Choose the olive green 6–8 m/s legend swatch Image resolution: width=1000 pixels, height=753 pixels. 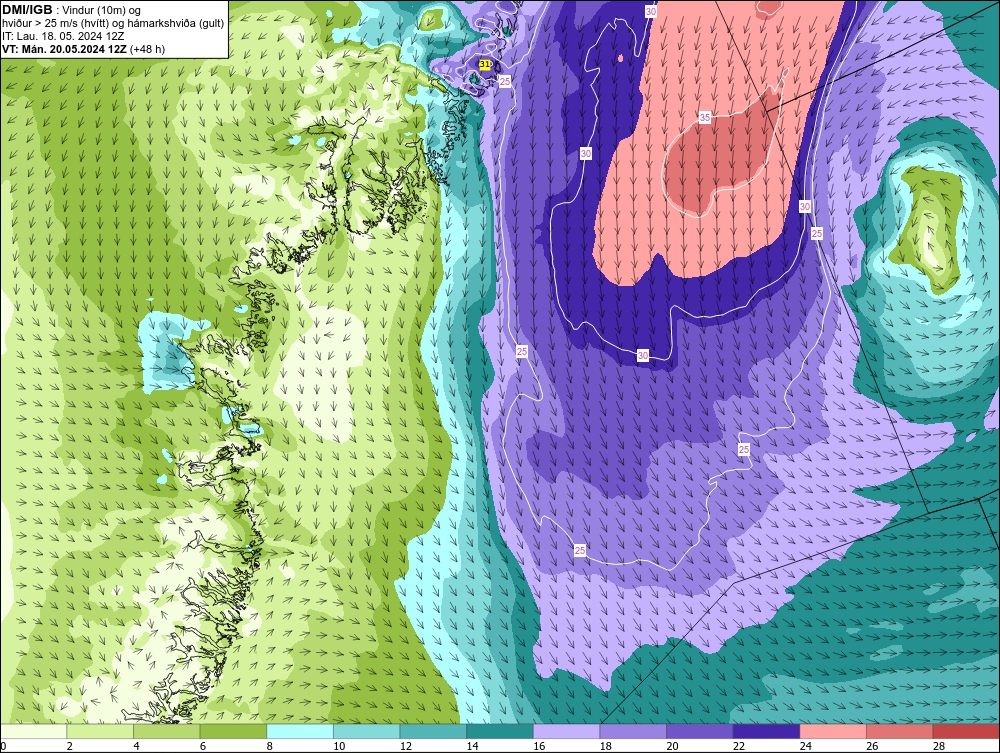233,731
